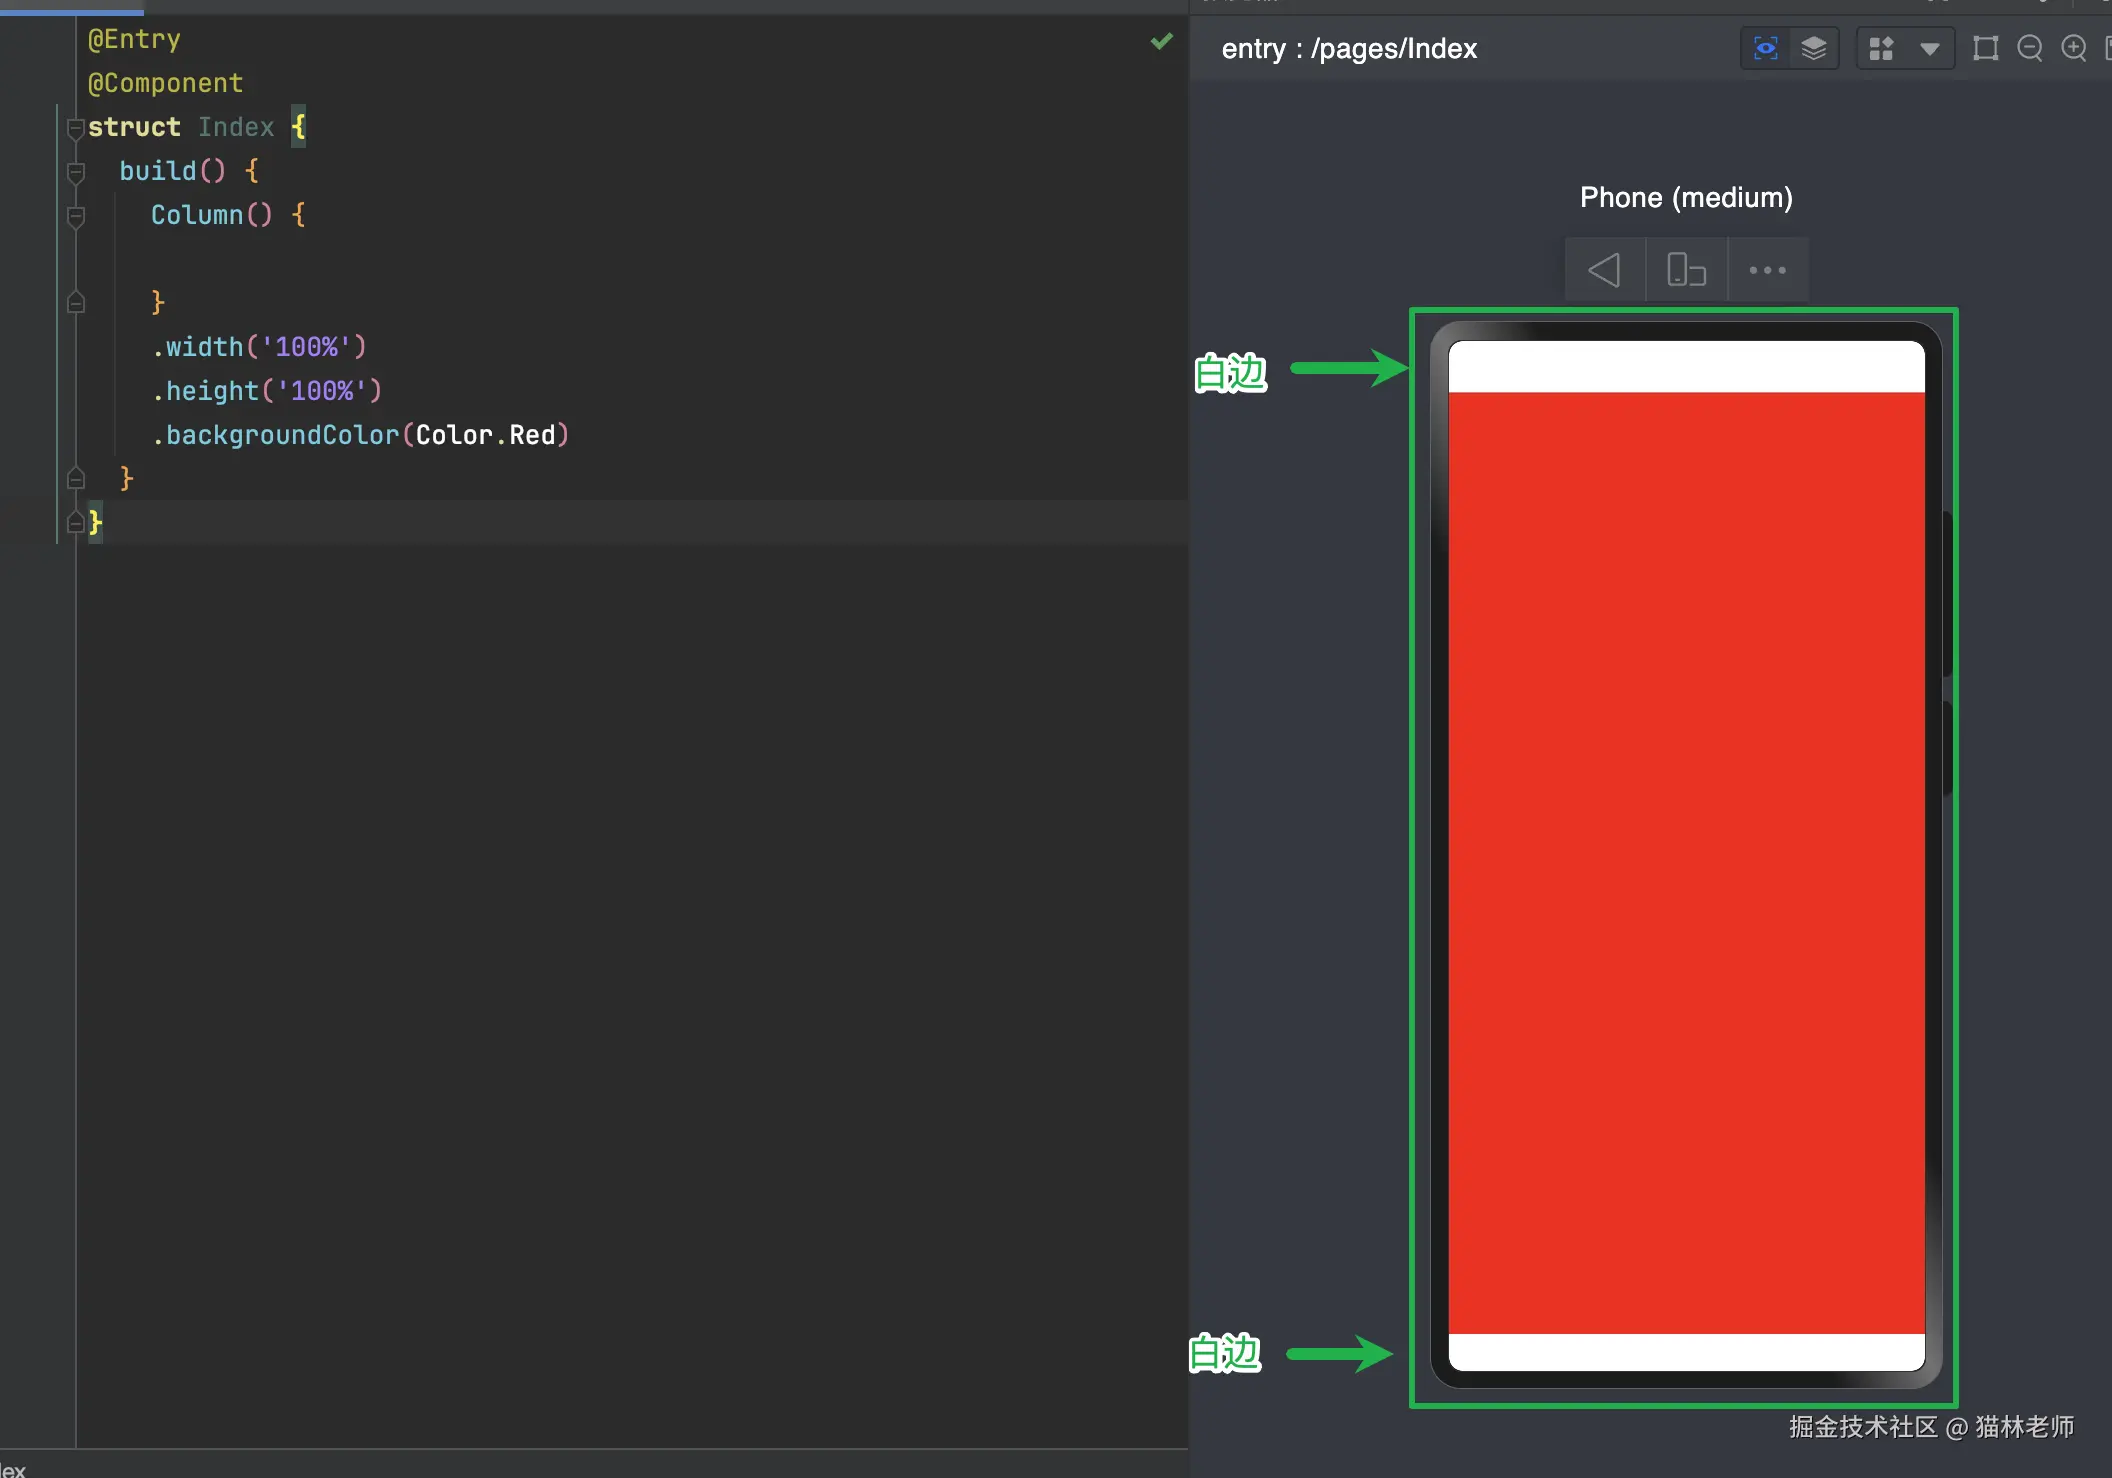Zoom out the previewer
2112x1478 pixels.
[x=2029, y=48]
